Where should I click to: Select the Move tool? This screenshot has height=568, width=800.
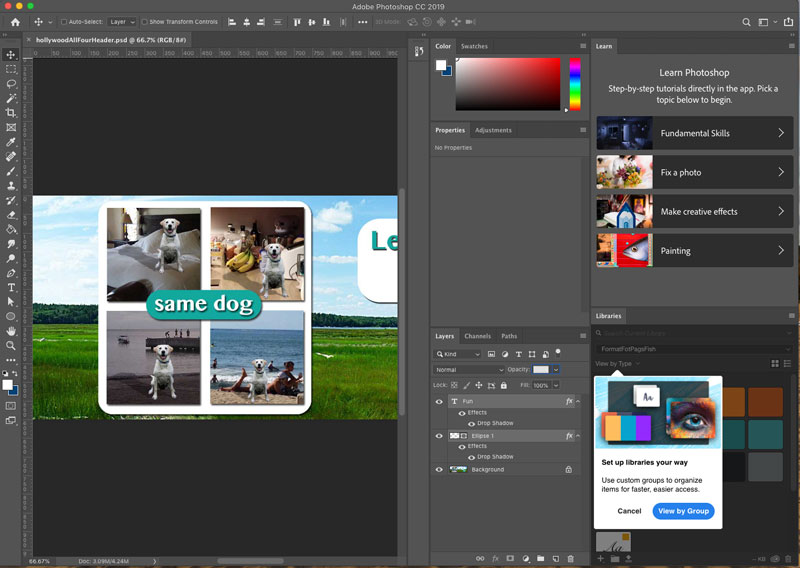click(x=11, y=54)
